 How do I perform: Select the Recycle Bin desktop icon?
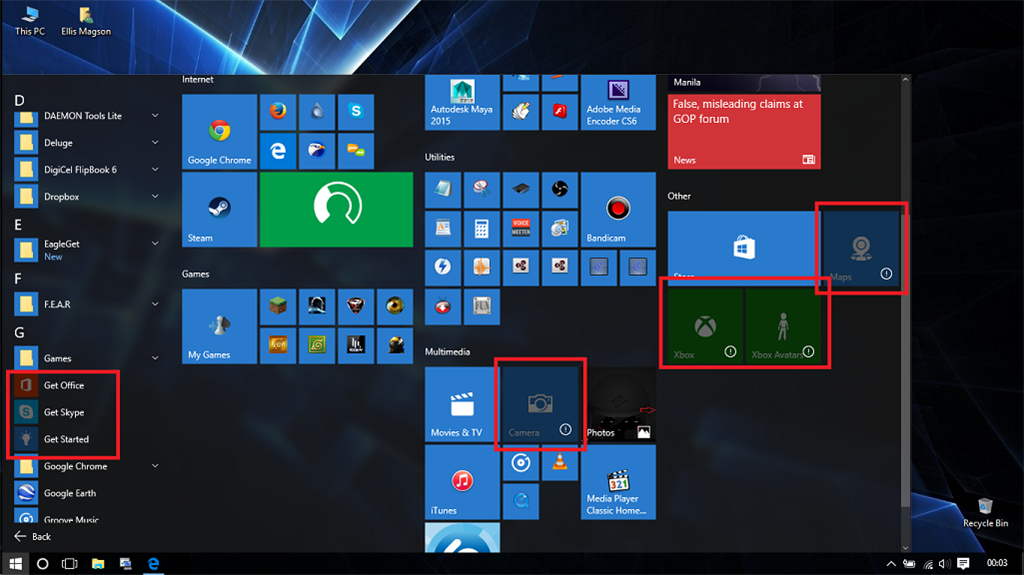(985, 513)
